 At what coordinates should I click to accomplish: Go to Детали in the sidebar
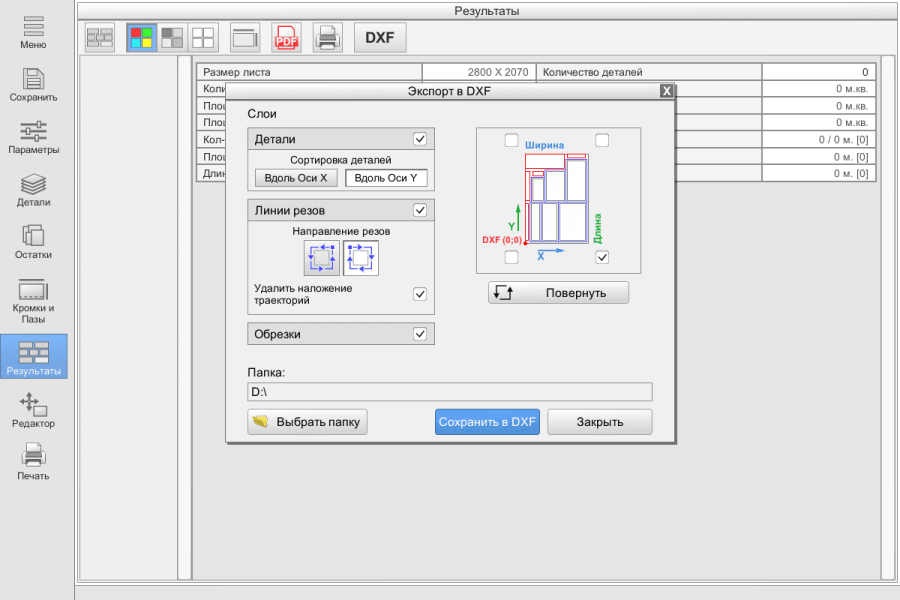(x=33, y=190)
